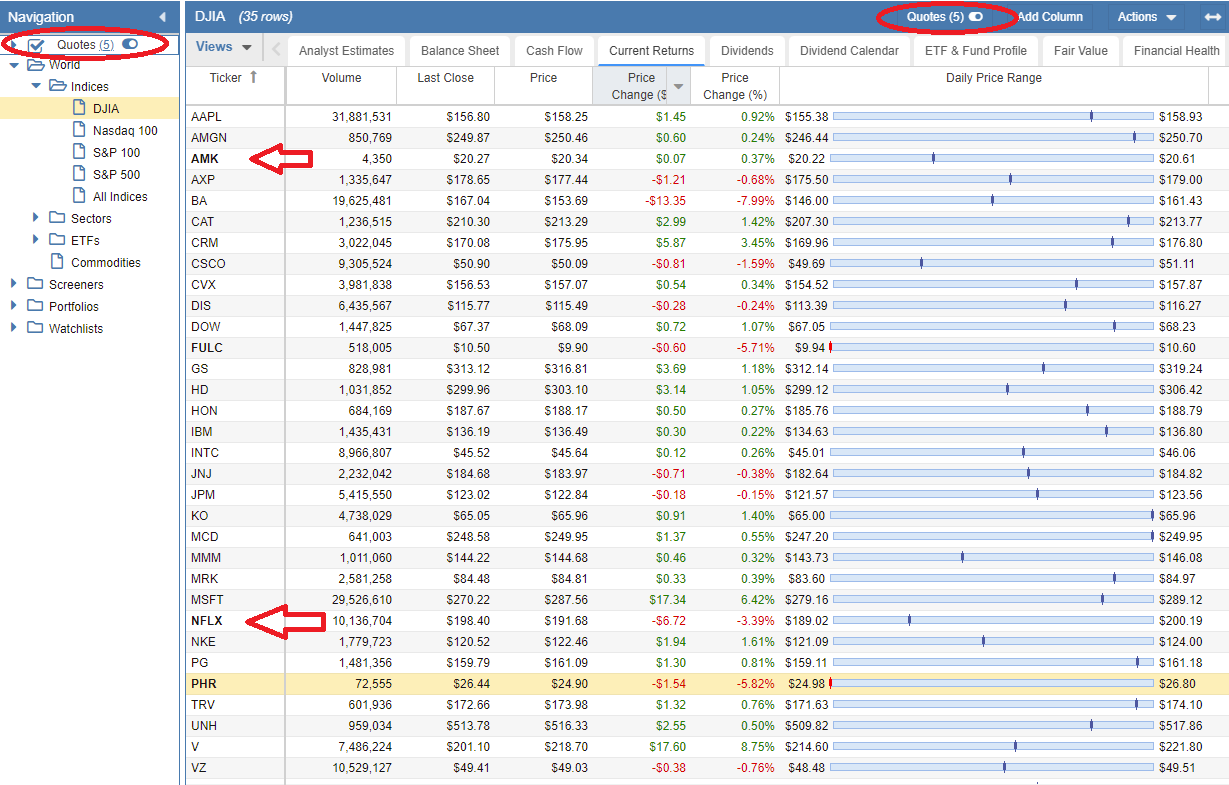Expand the Sectors tree node
This screenshot has height=785, width=1229.
tap(36, 218)
